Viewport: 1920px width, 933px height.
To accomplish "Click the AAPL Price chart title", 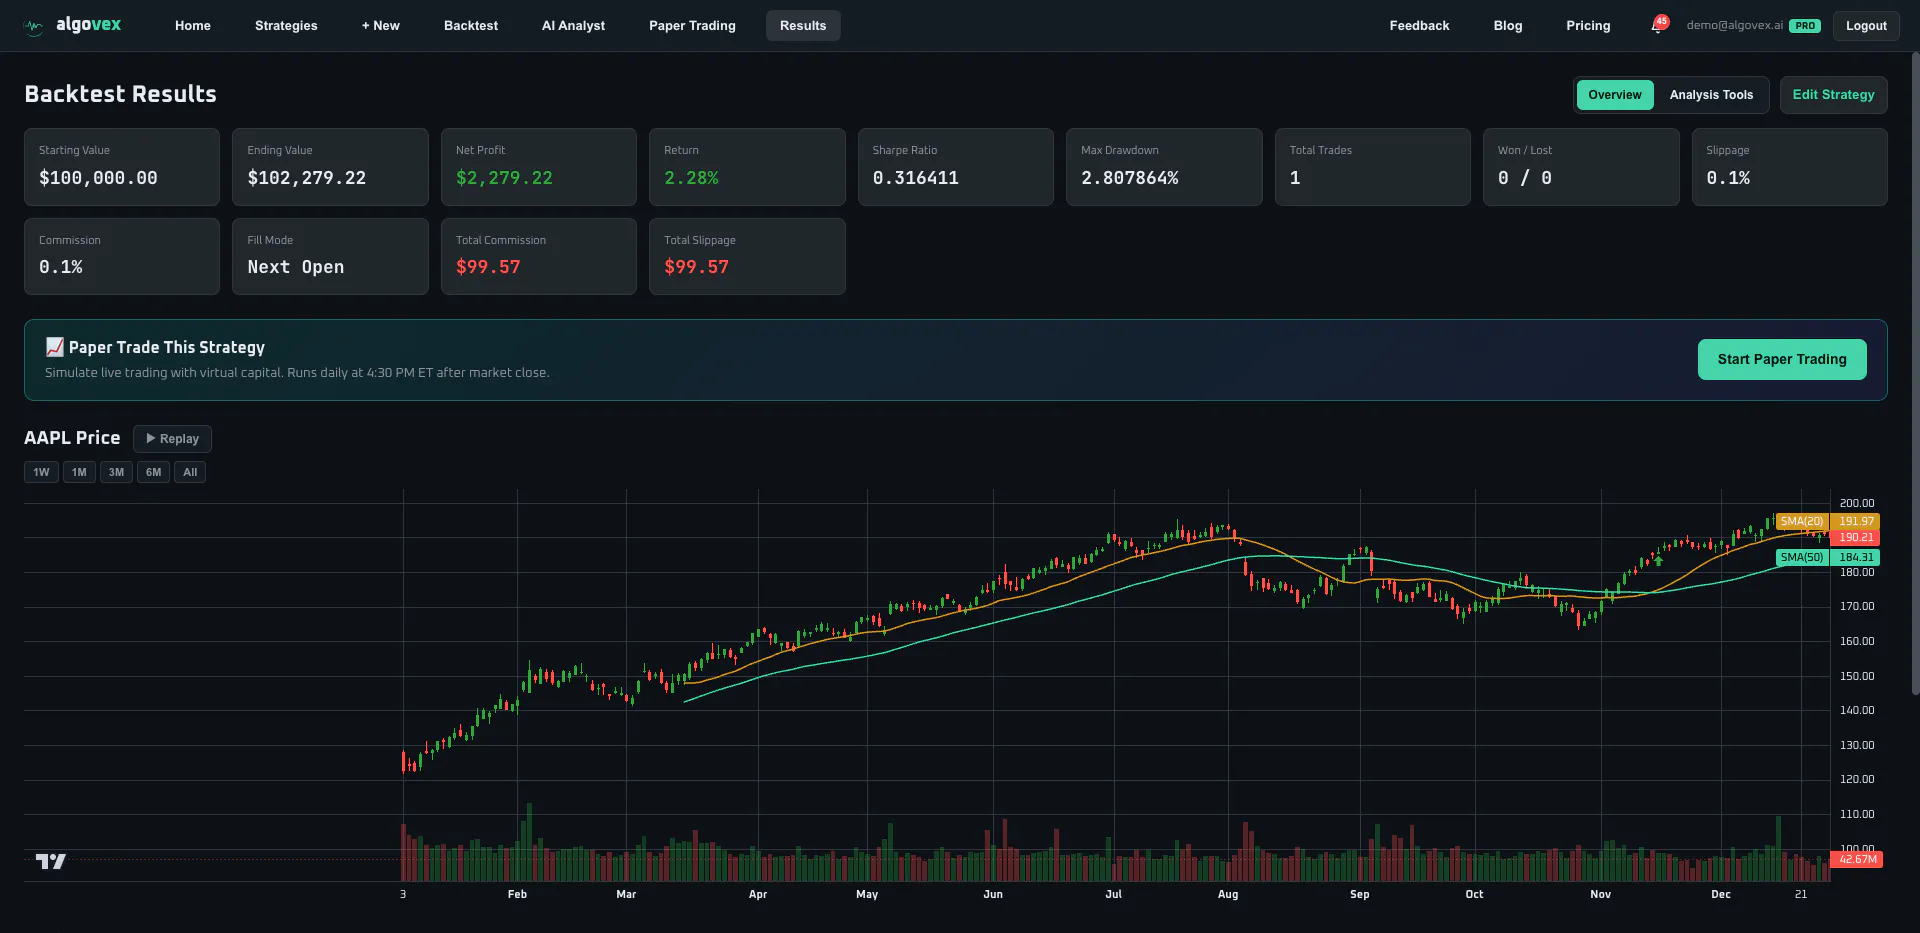I will click(x=72, y=438).
